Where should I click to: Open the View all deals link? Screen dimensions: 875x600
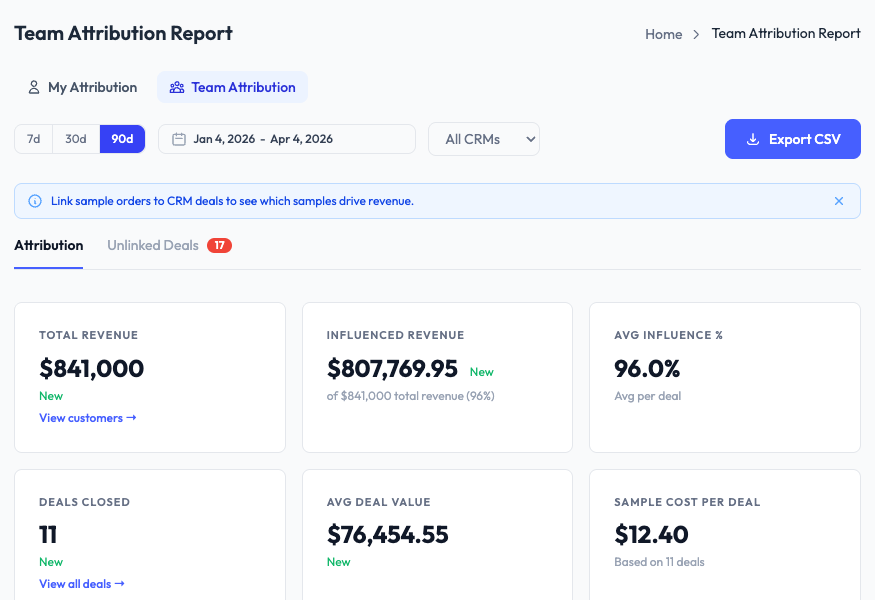81,583
